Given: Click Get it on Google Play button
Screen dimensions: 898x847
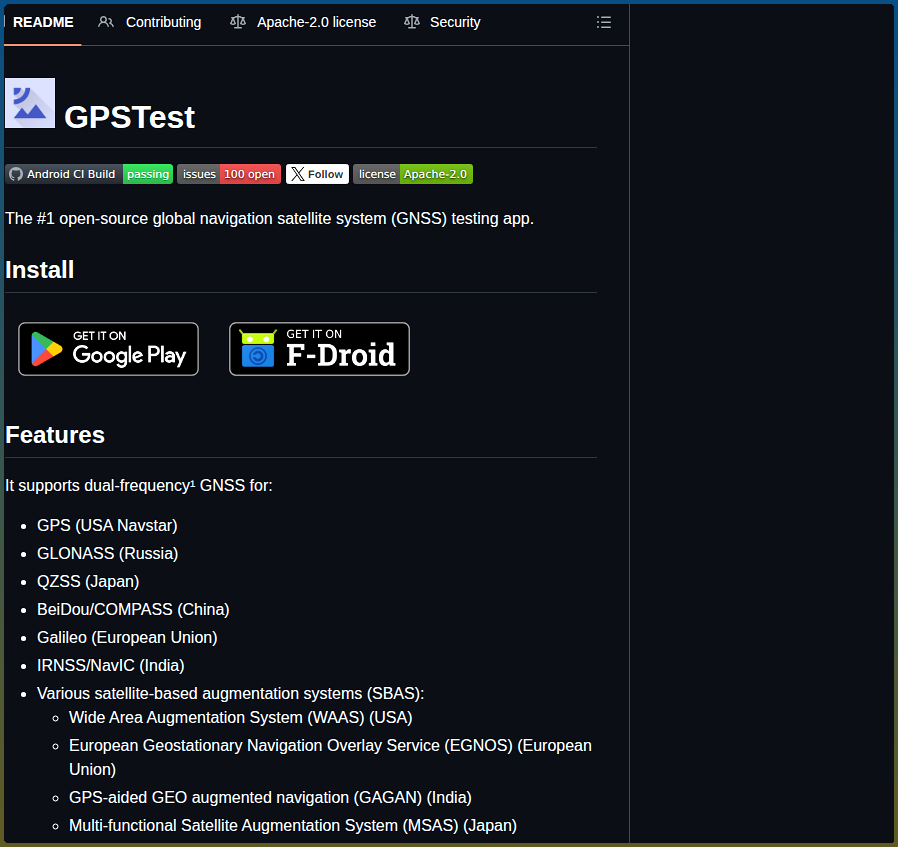Looking at the screenshot, I should tap(108, 349).
